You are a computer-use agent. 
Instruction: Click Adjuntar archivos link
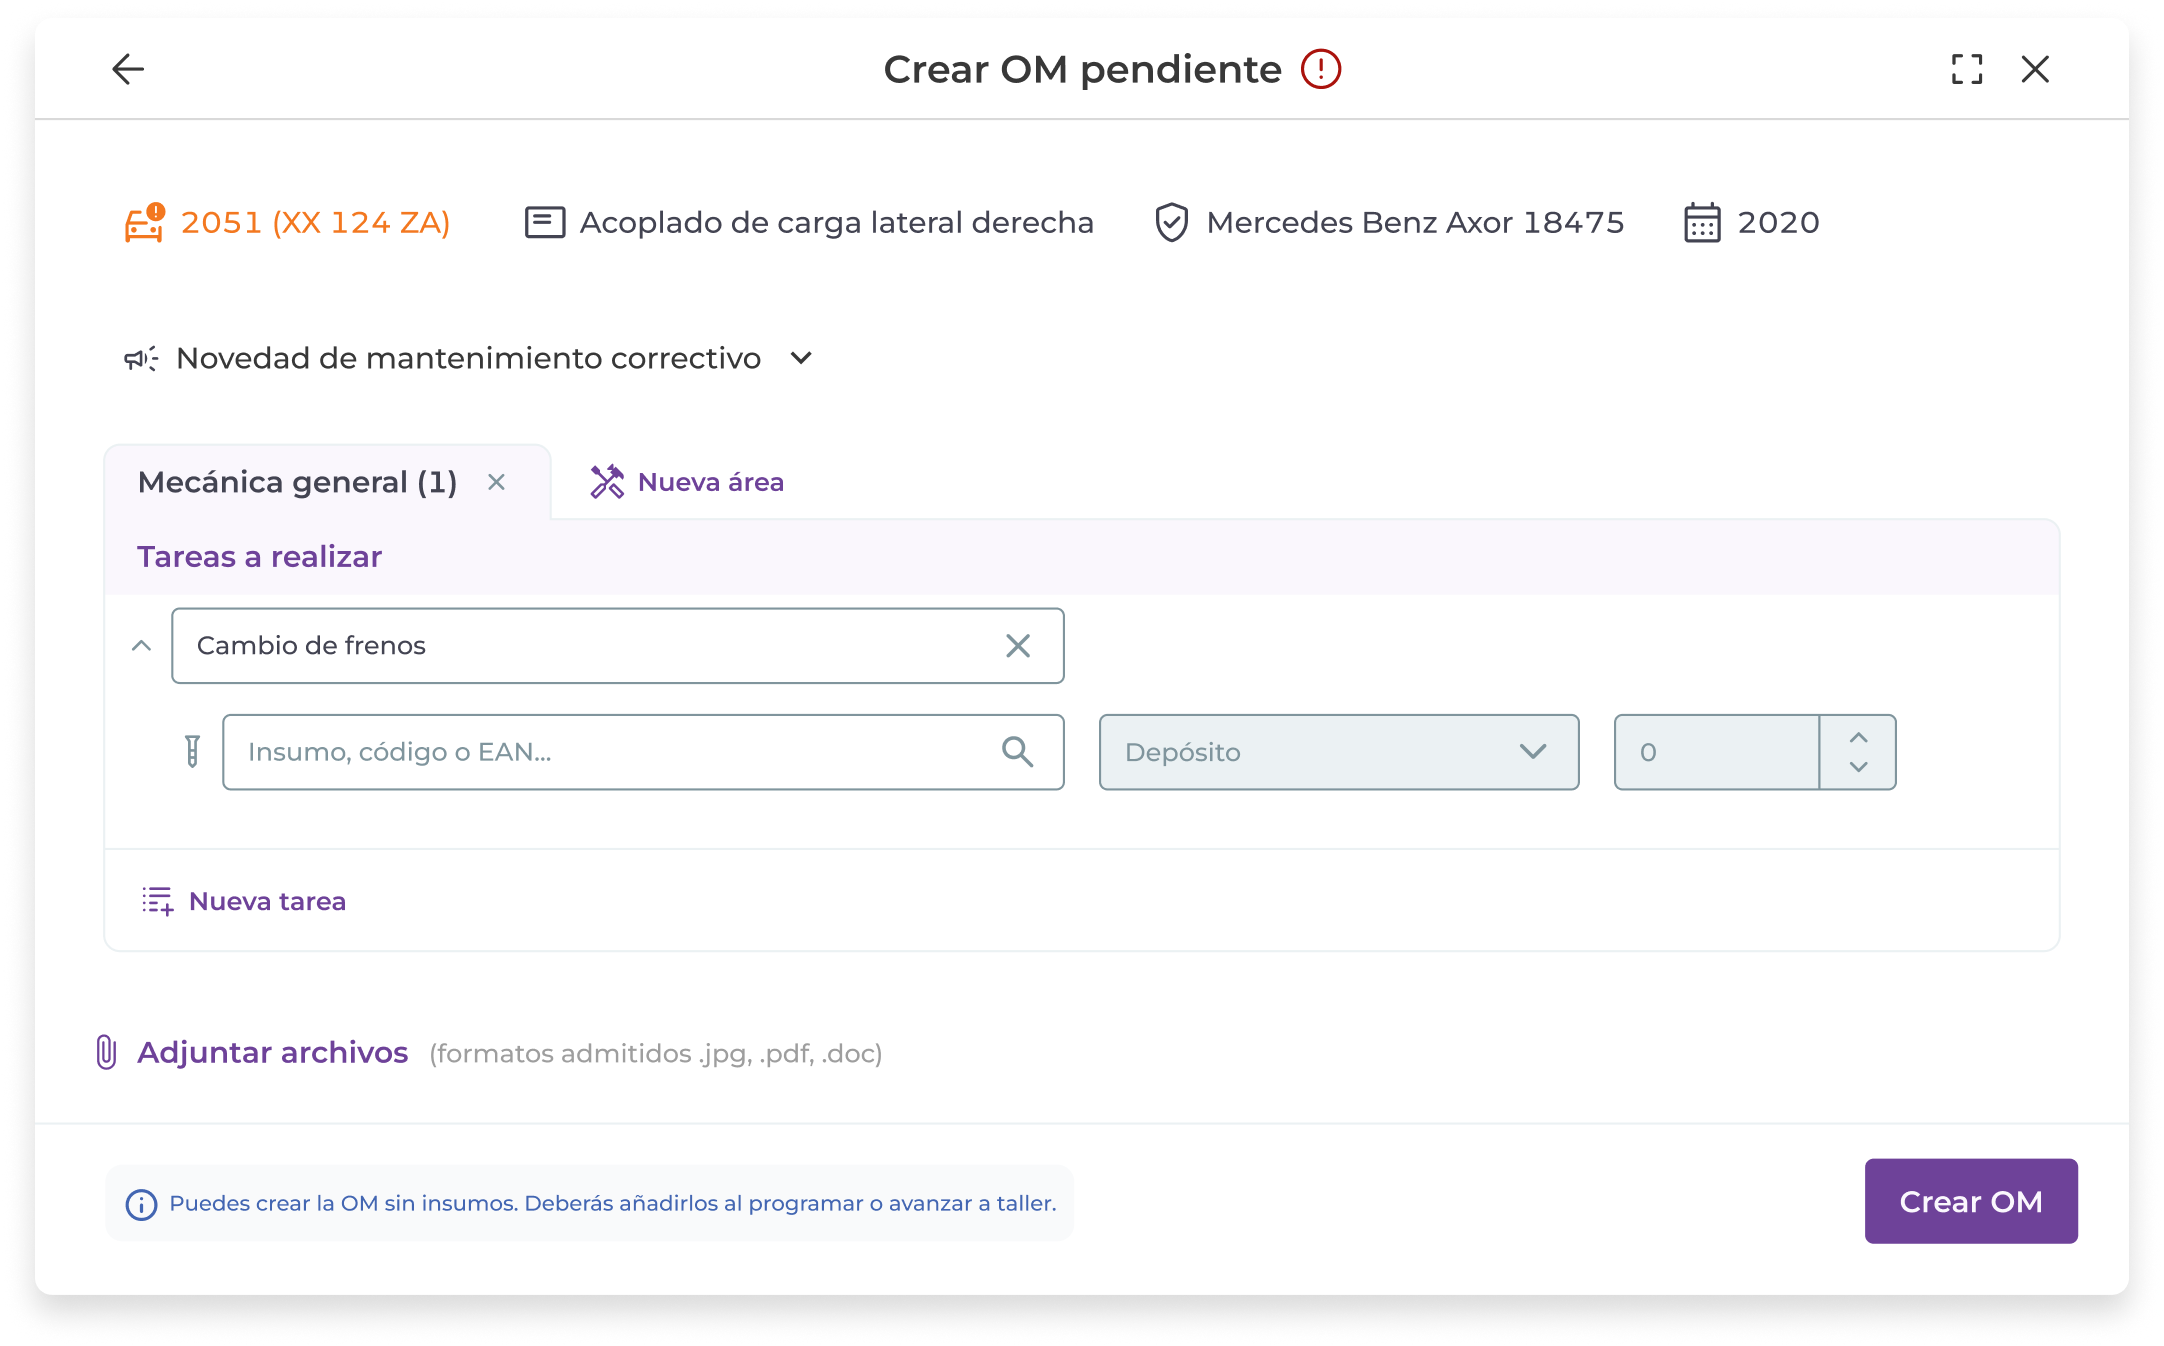pyautogui.click(x=272, y=1052)
